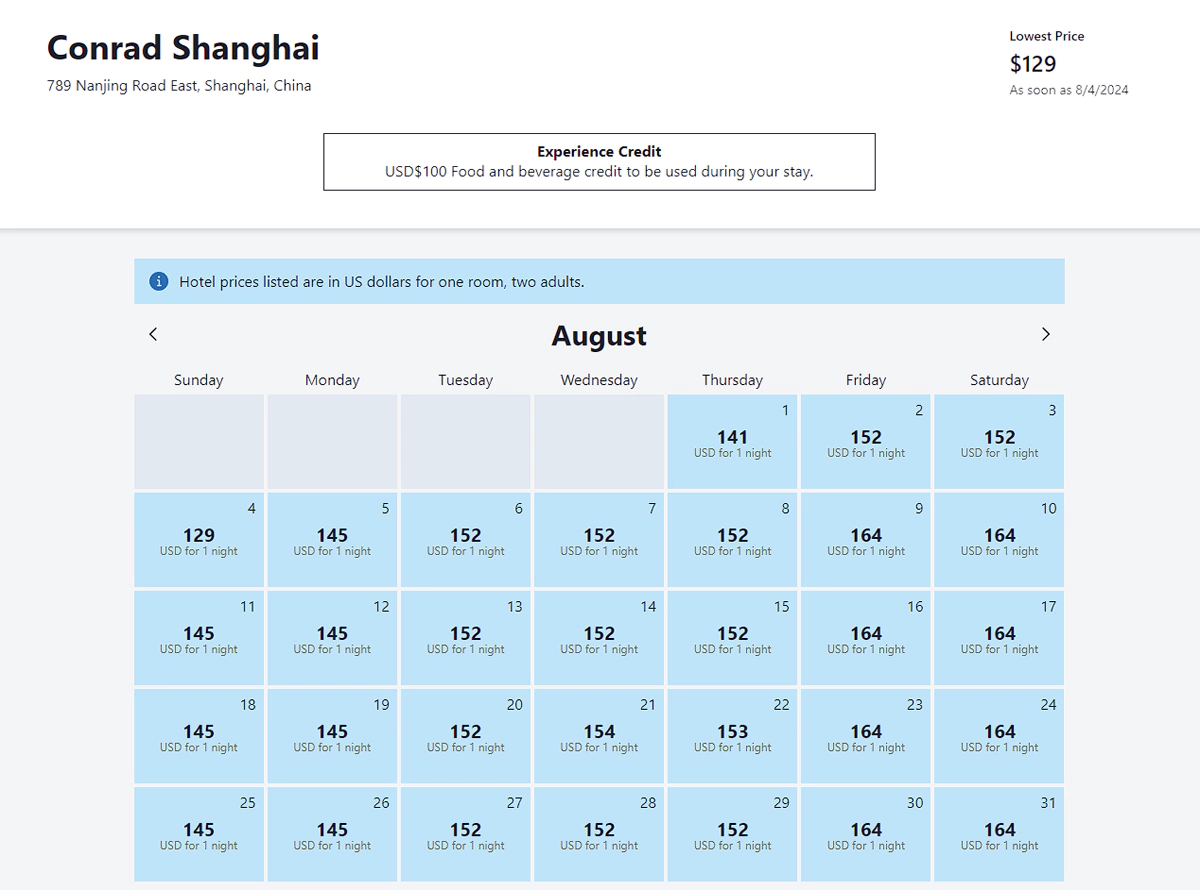Select August 4 at lowest price 129
This screenshot has width=1200, height=890.
(x=199, y=540)
